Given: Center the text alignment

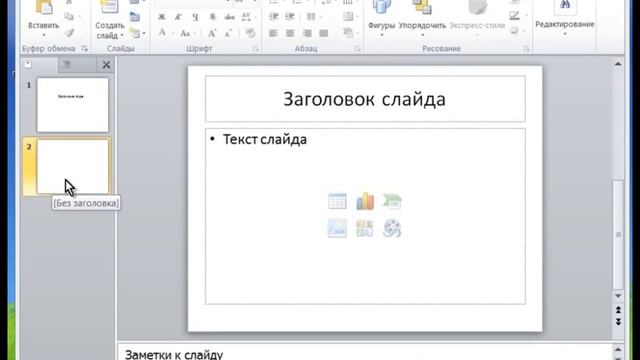Looking at the screenshot, I should [290, 33].
